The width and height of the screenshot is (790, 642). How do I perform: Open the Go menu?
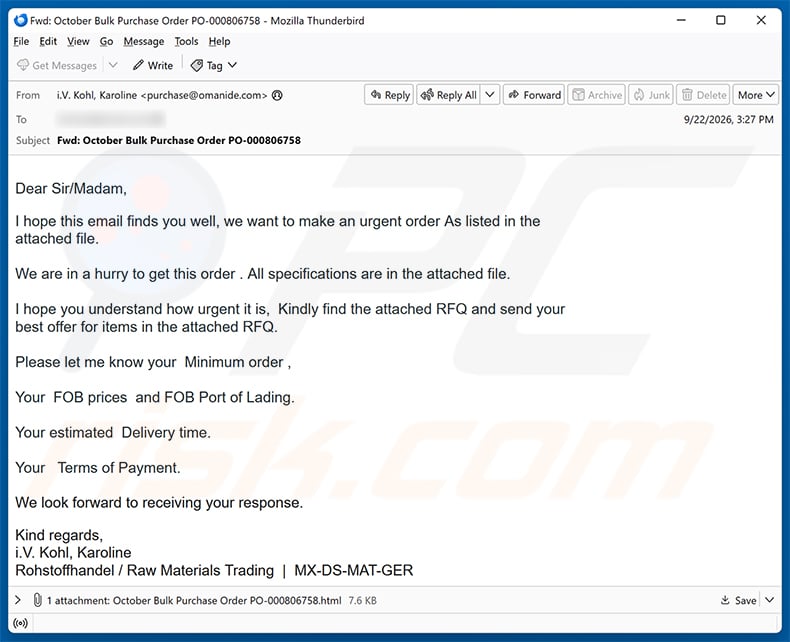tap(106, 41)
